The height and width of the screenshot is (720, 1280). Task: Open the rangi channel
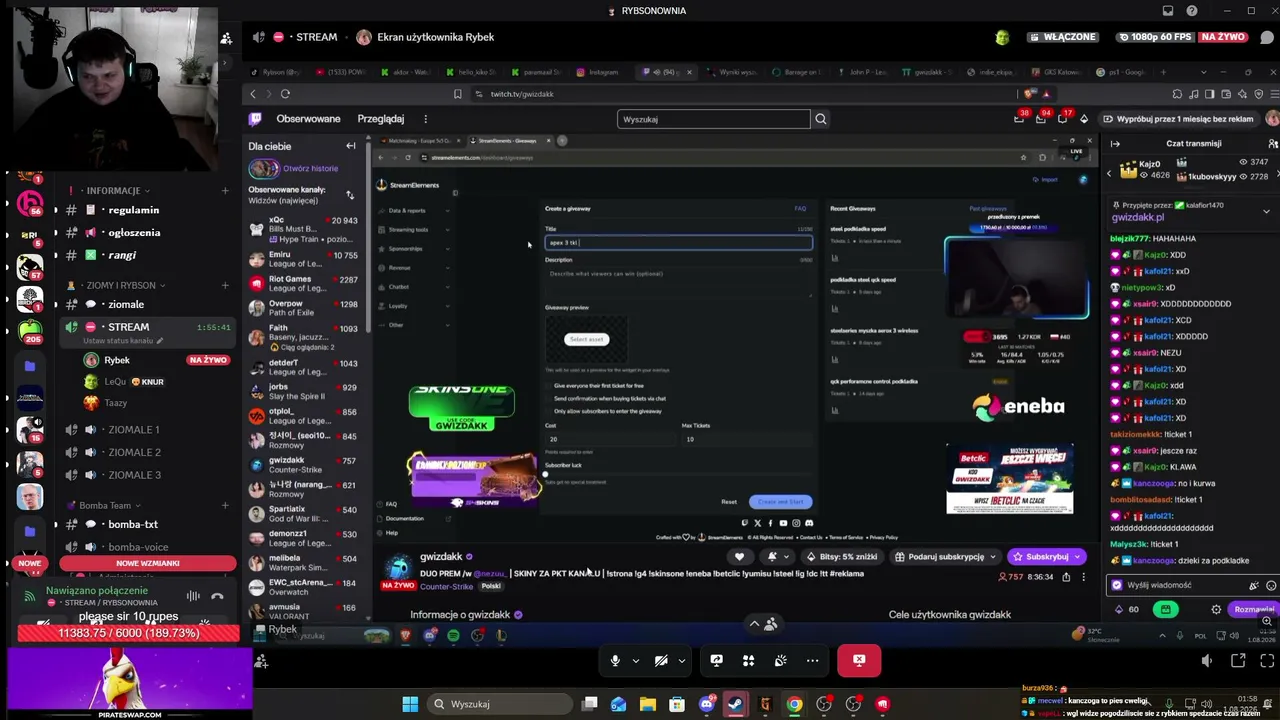122,255
